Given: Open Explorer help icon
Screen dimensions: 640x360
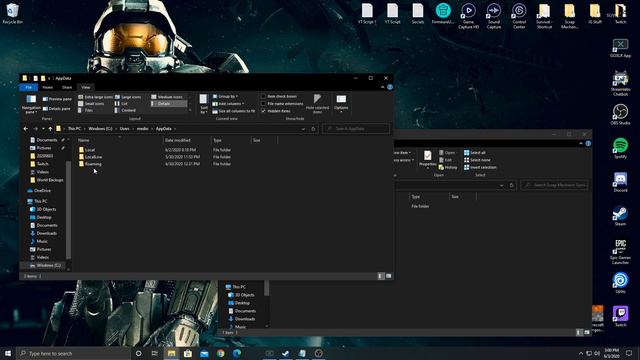Looking at the screenshot, I should (x=390, y=87).
